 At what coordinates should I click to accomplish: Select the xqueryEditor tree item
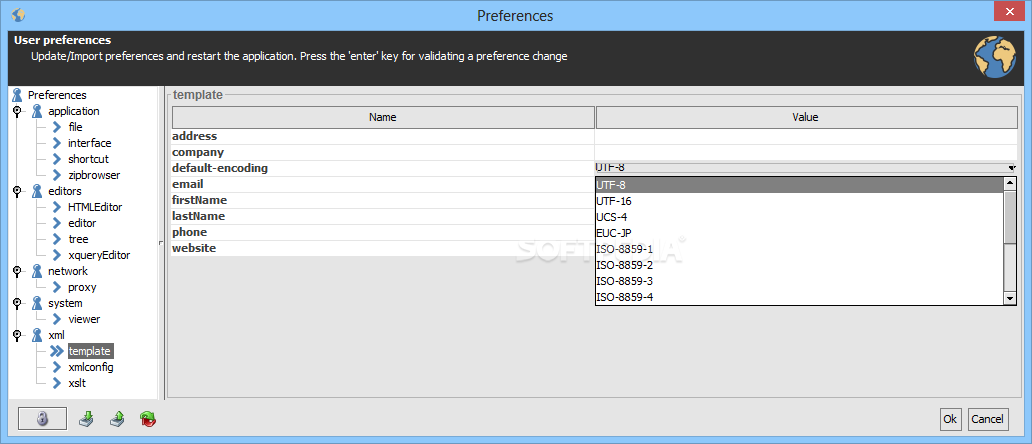click(99, 255)
